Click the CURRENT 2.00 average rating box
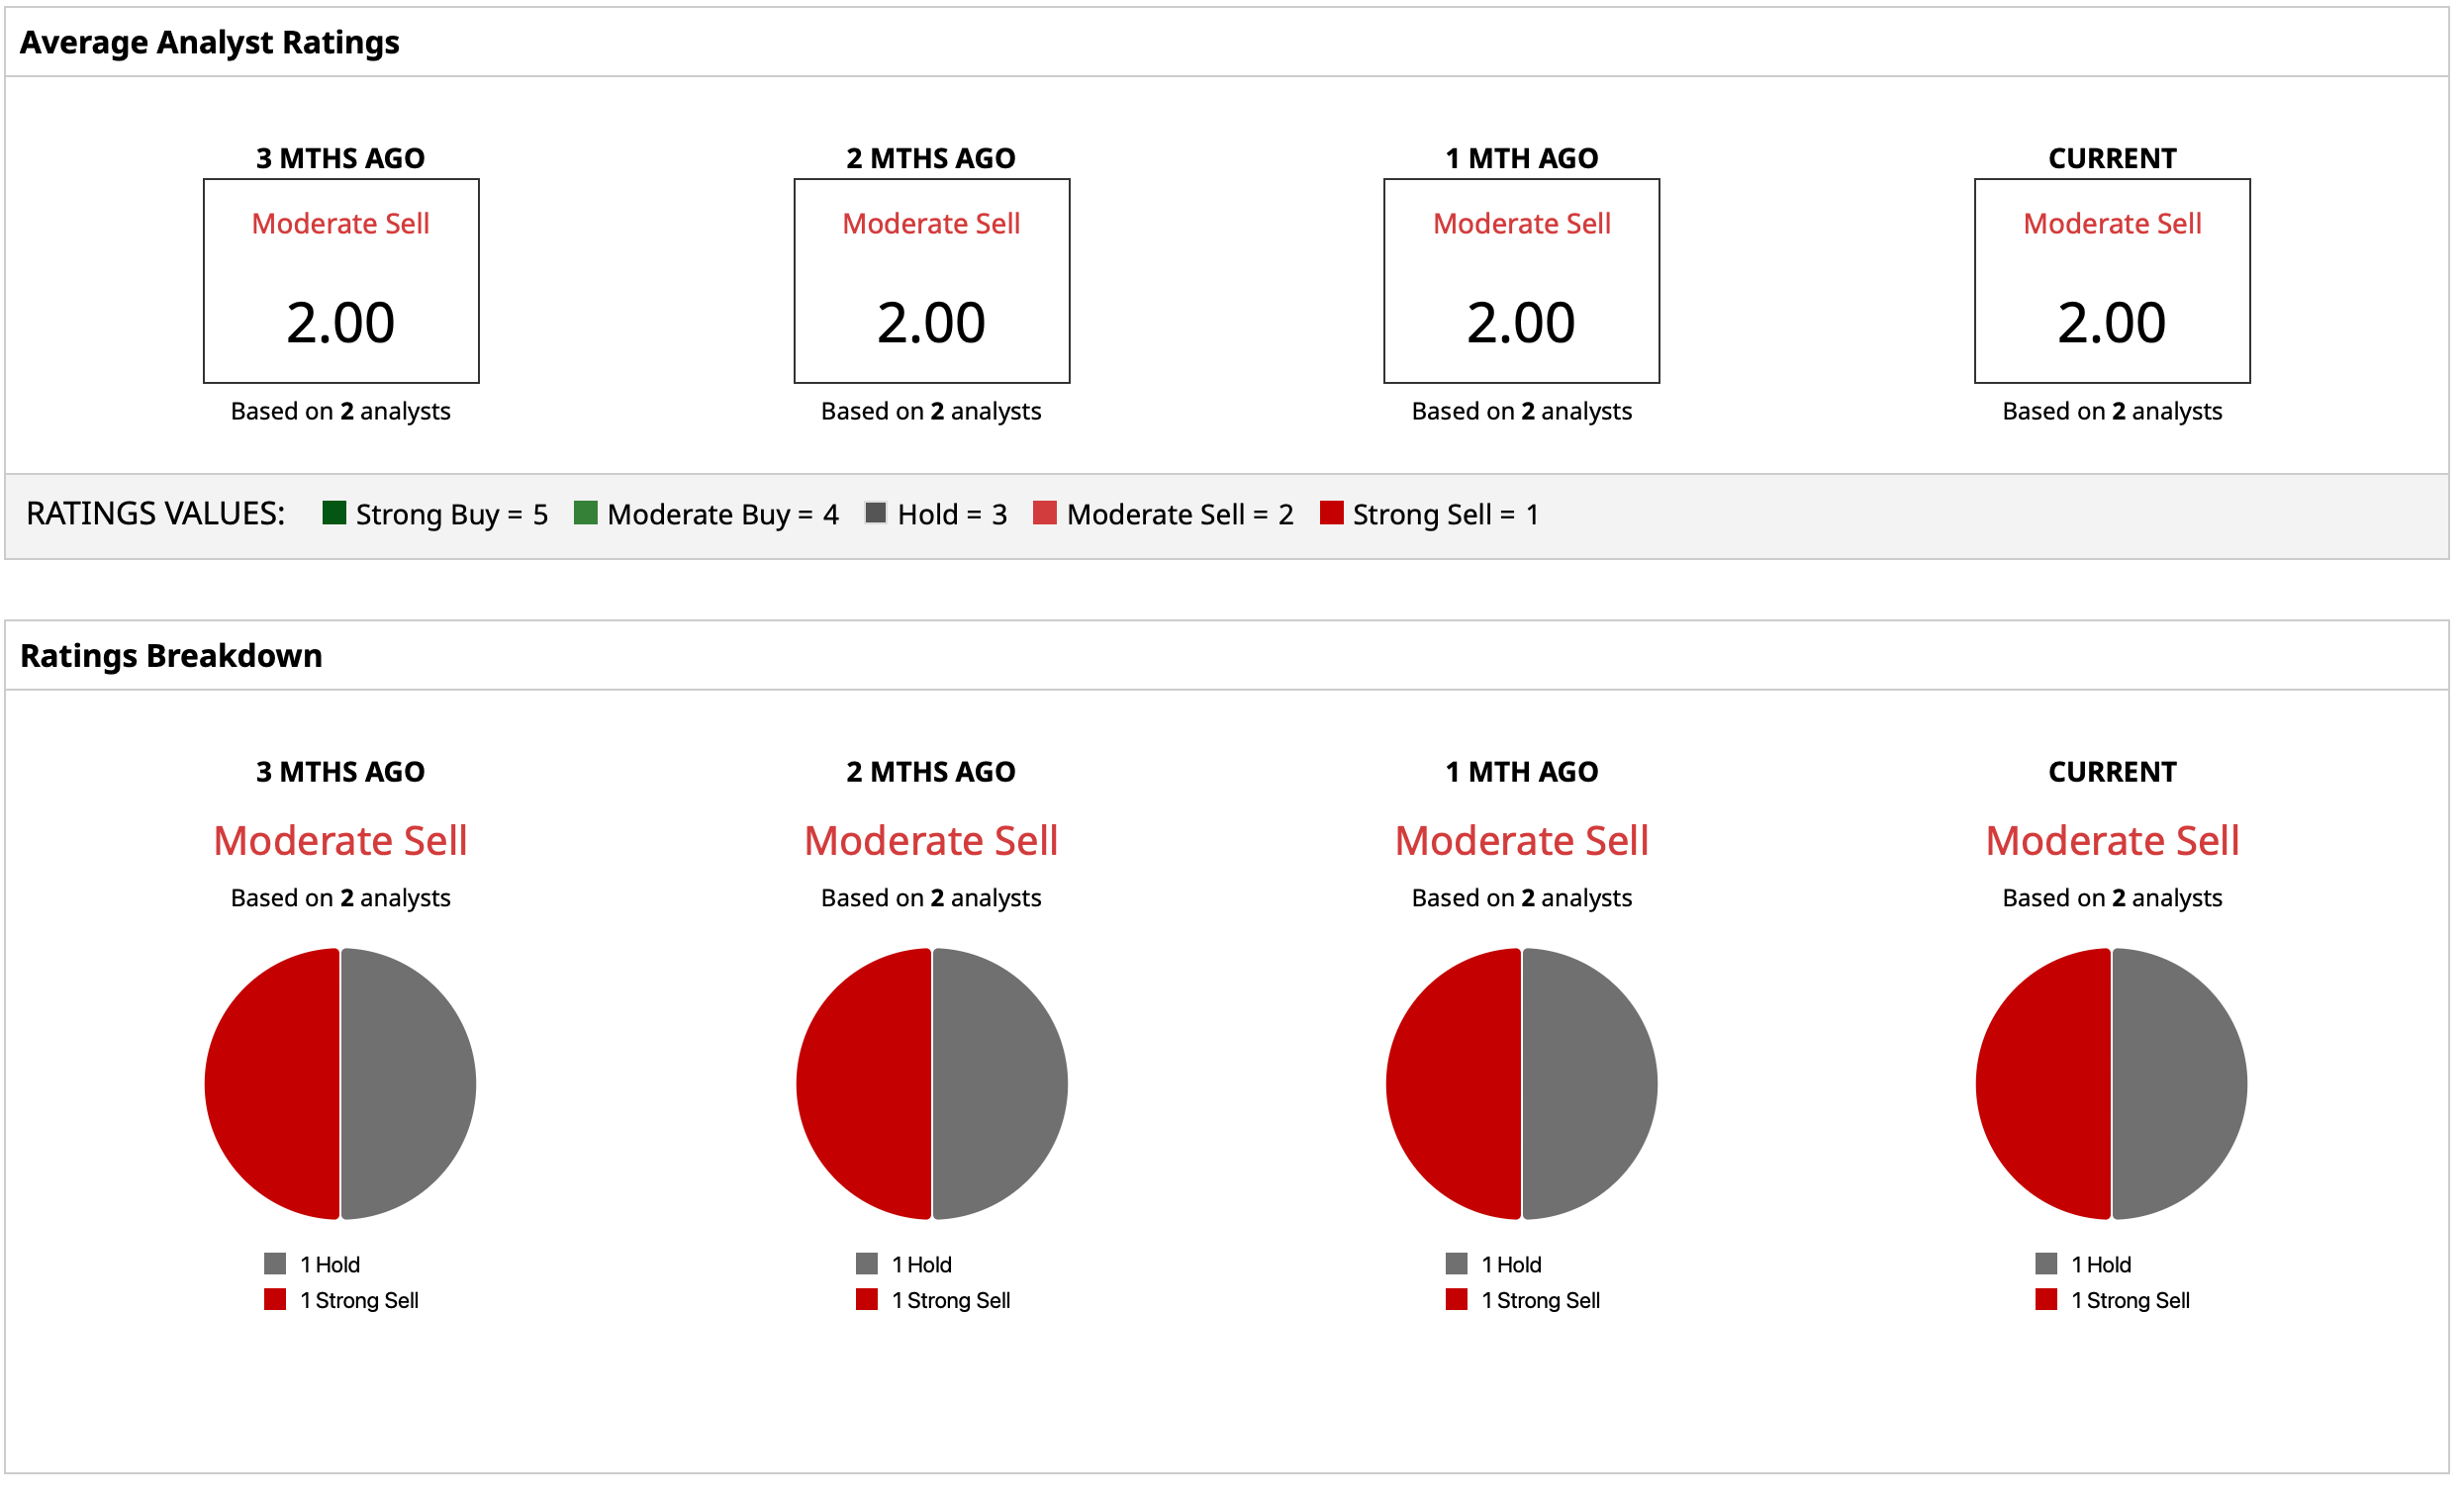2464x1500 pixels. [2112, 281]
